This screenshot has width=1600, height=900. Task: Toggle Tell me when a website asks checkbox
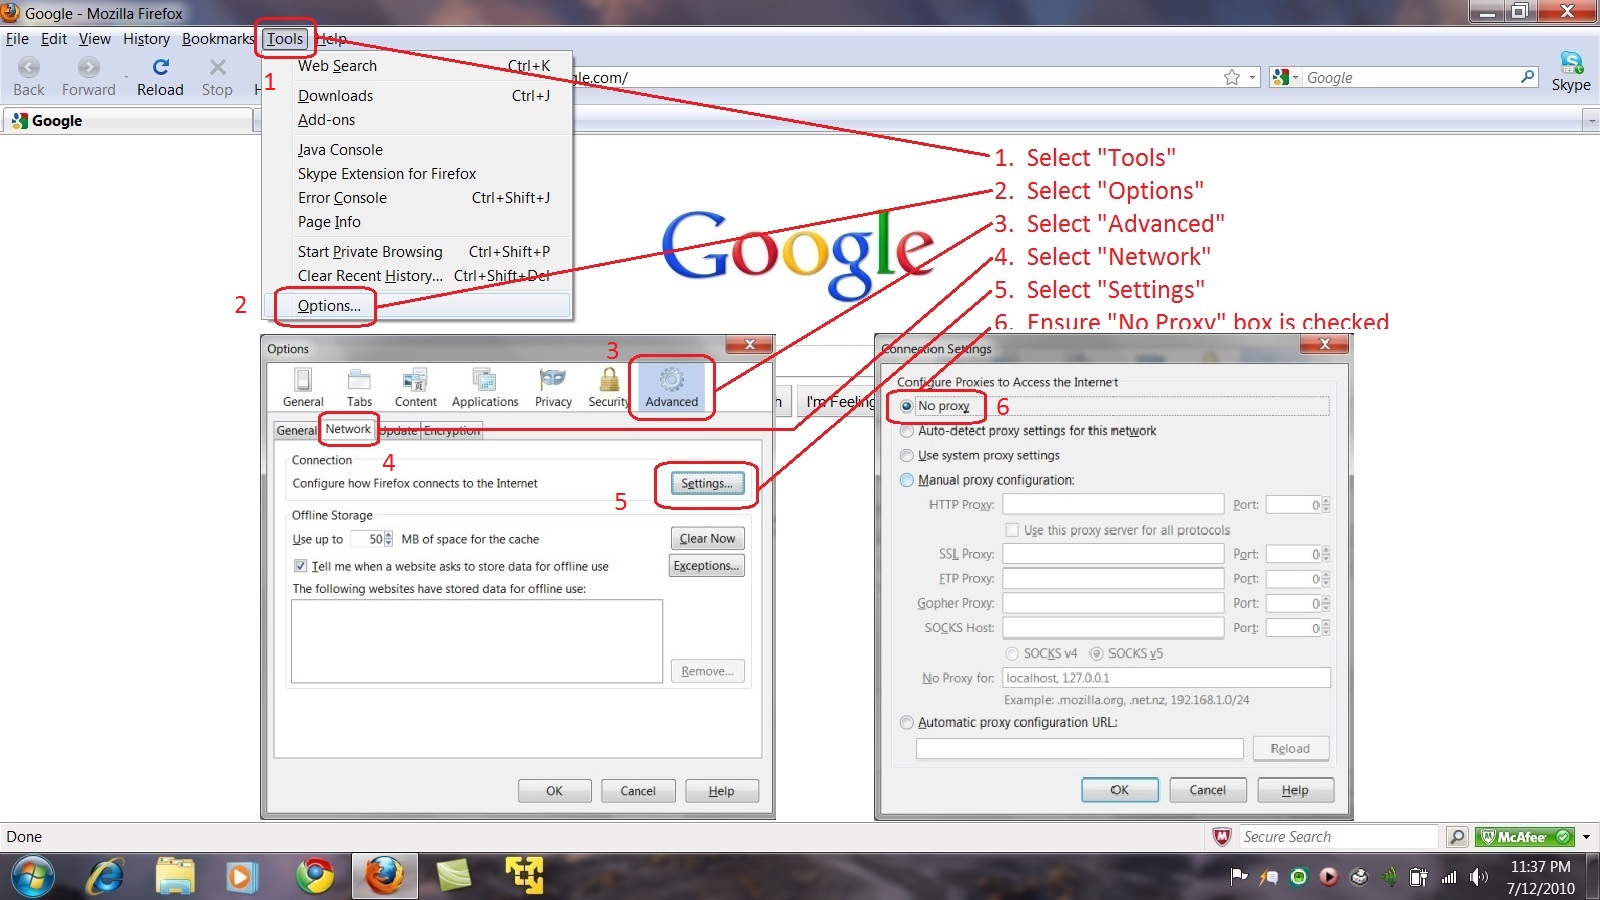[300, 566]
